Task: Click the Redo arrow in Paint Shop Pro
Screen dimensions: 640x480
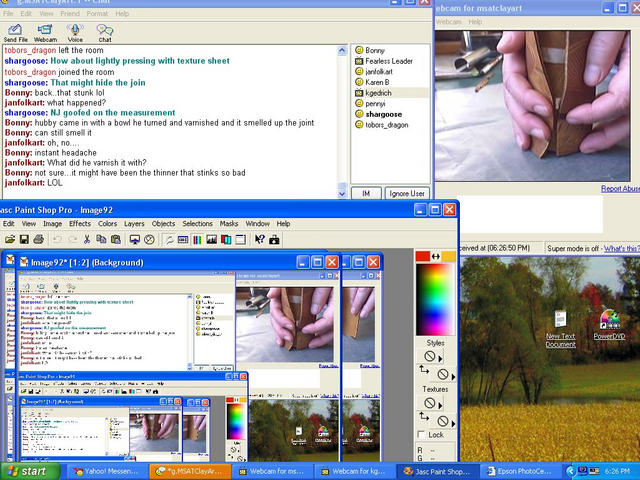Action: point(72,240)
